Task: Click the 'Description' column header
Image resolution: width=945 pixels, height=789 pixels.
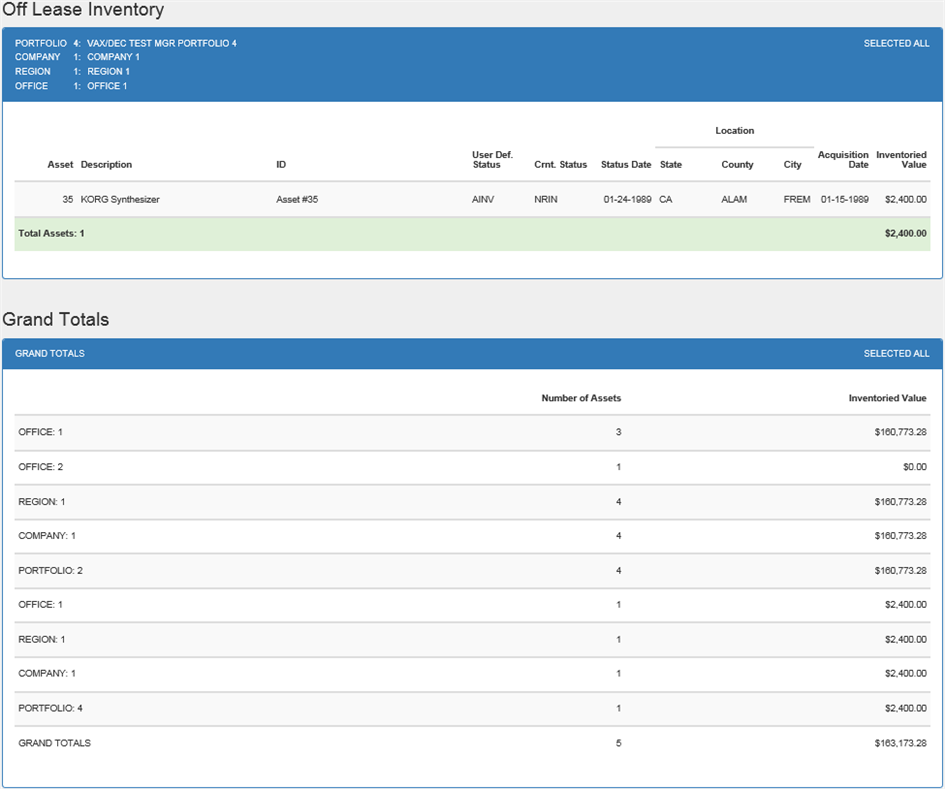Action: [x=106, y=165]
